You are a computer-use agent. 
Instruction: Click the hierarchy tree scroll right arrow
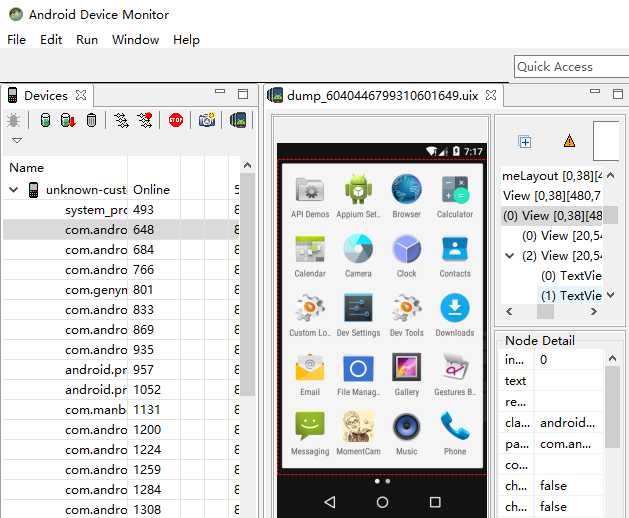[x=594, y=311]
